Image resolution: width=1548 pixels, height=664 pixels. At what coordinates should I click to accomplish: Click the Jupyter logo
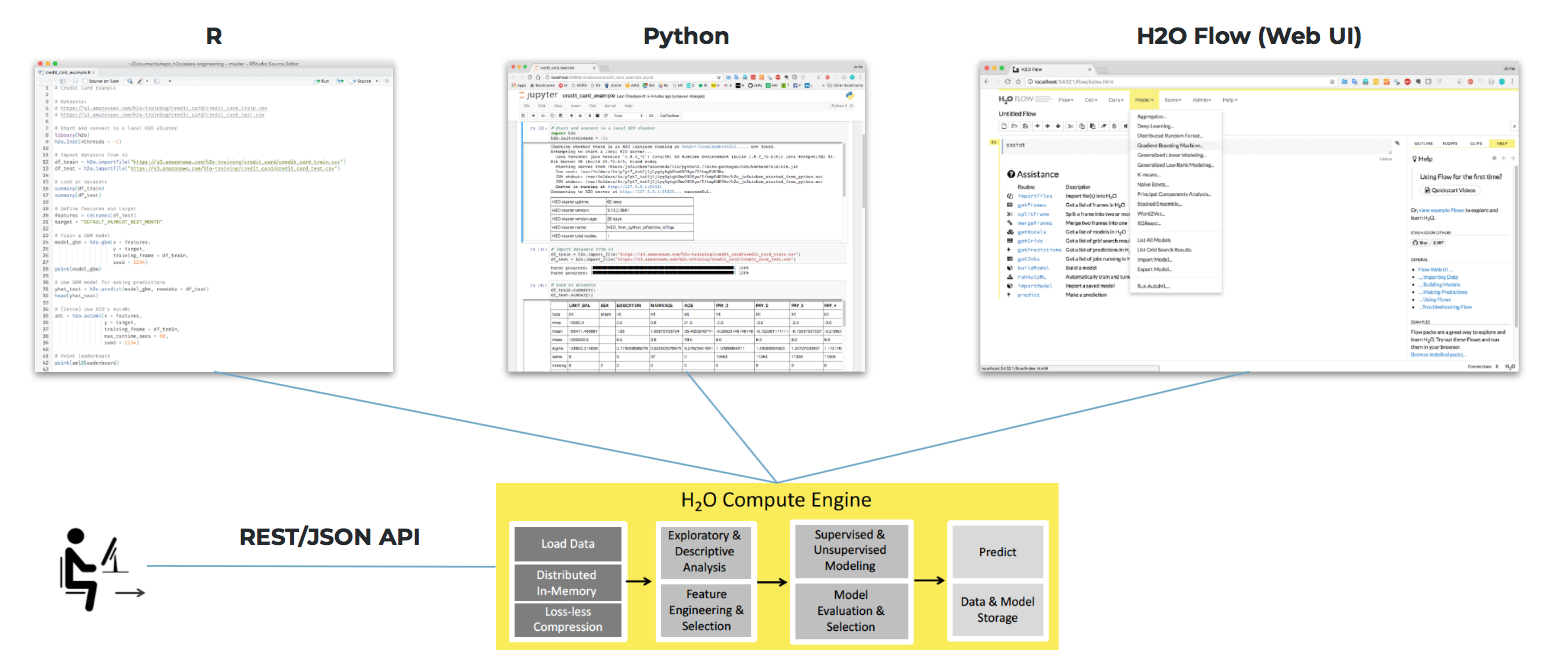coord(538,95)
